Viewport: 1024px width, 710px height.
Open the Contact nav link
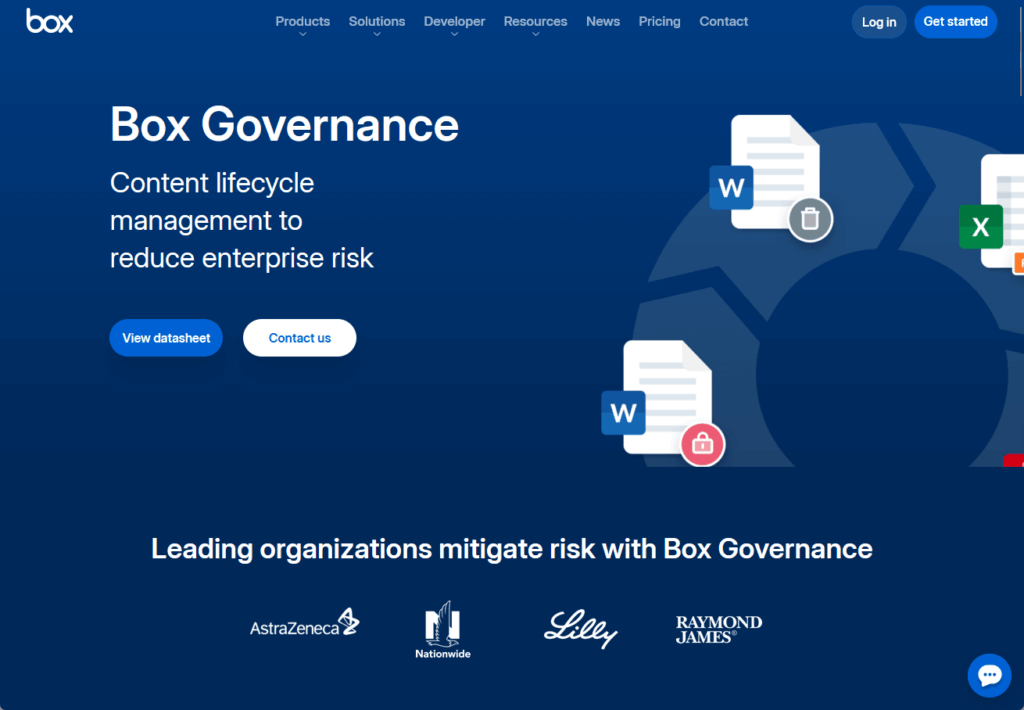[724, 22]
